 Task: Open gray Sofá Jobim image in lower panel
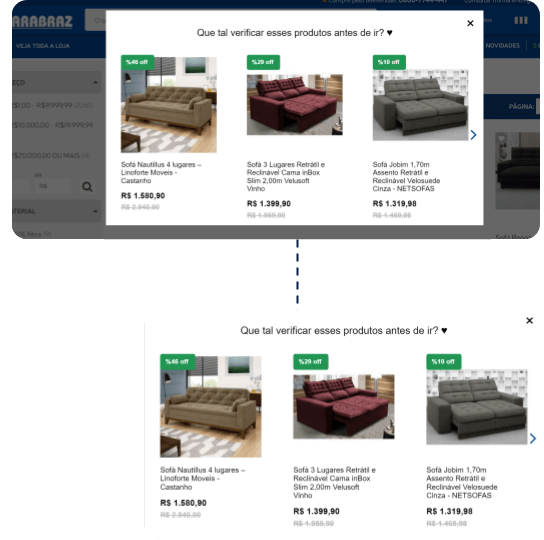(477, 407)
